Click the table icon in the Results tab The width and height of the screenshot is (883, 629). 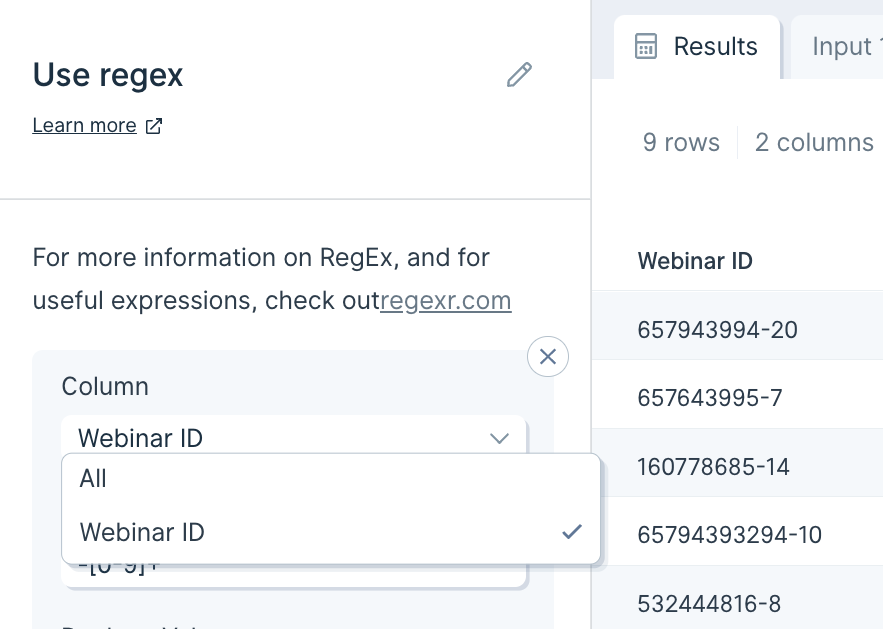(645, 46)
